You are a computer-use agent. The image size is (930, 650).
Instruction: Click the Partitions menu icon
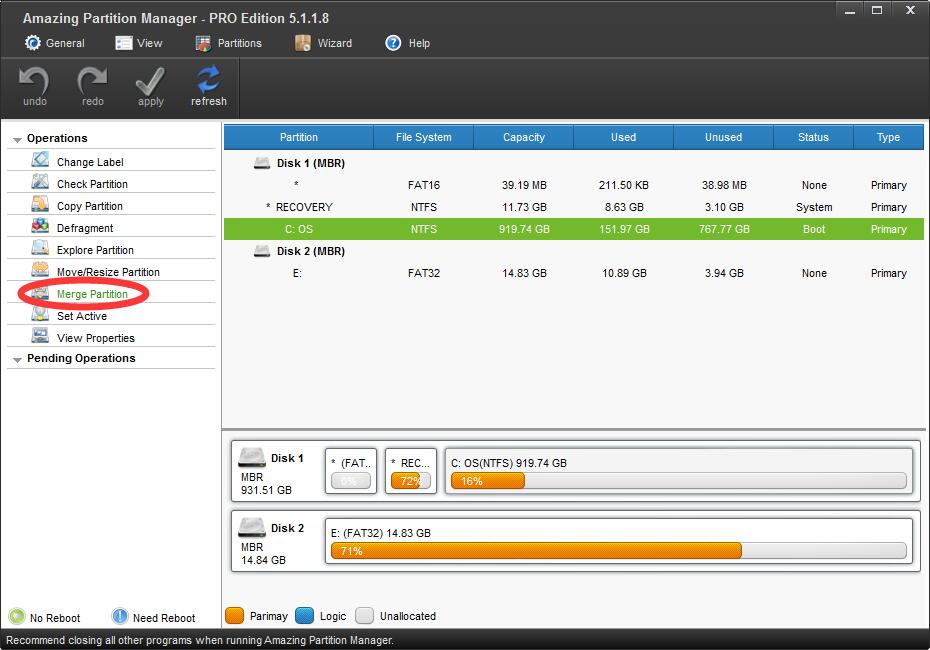click(203, 43)
